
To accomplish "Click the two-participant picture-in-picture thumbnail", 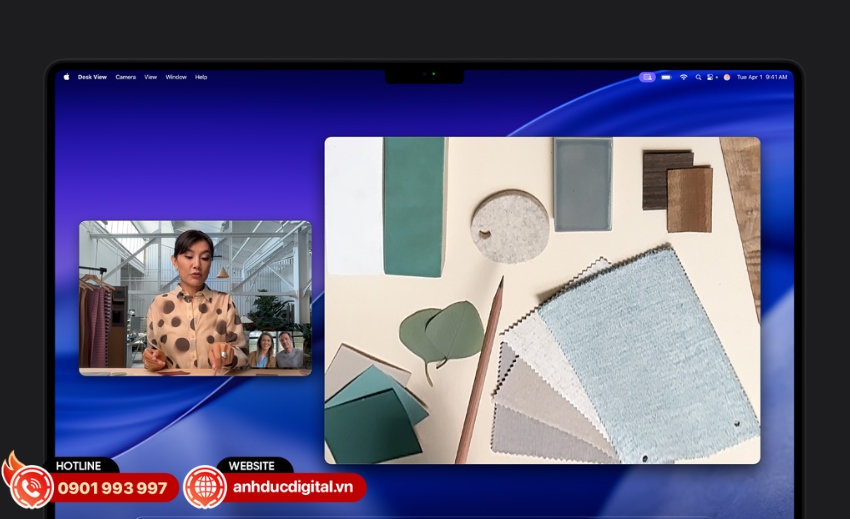I will click(x=277, y=350).
